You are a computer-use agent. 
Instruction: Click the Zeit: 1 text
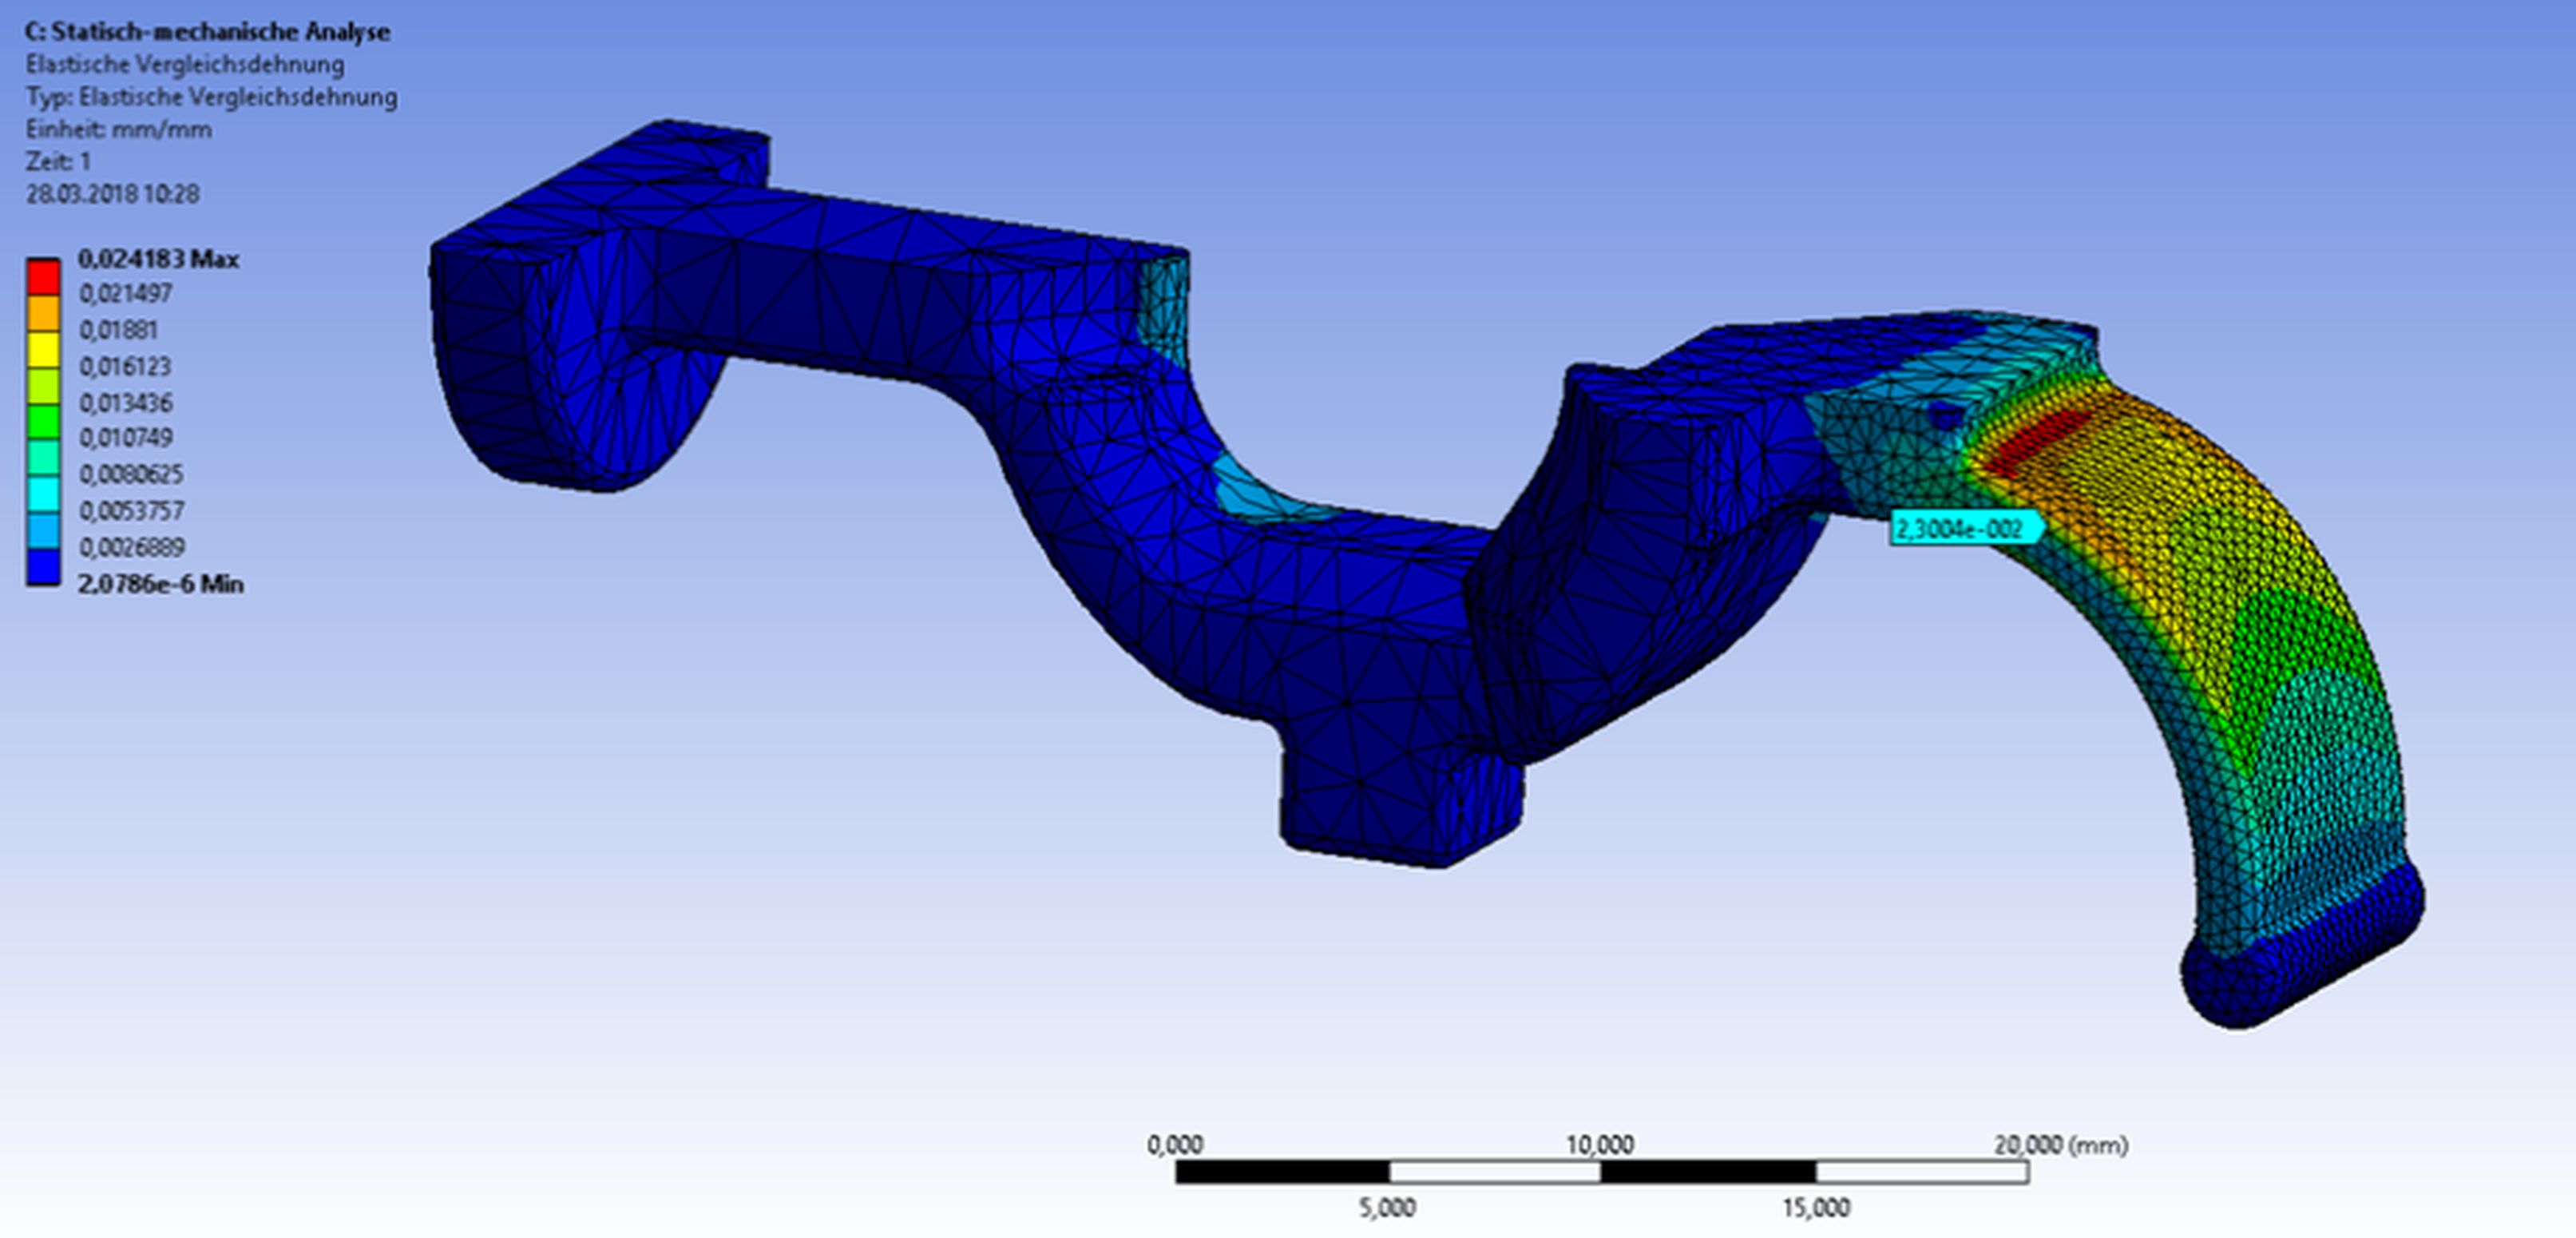point(58,161)
